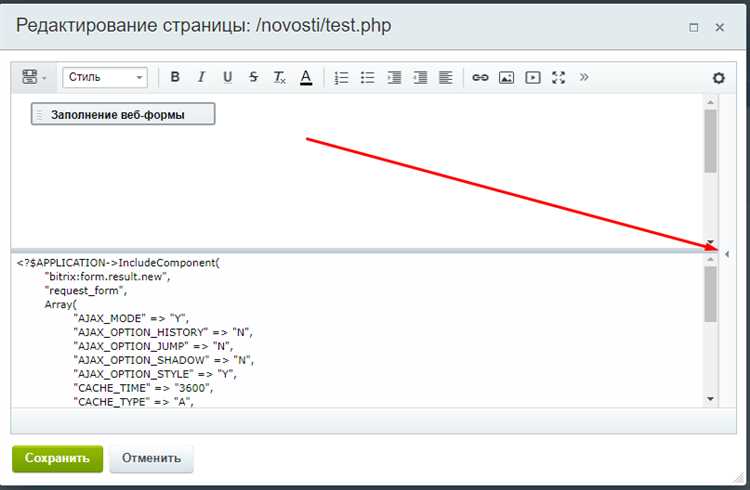The height and width of the screenshot is (490, 750).
Task: Open the editor settings gear
Action: [718, 78]
